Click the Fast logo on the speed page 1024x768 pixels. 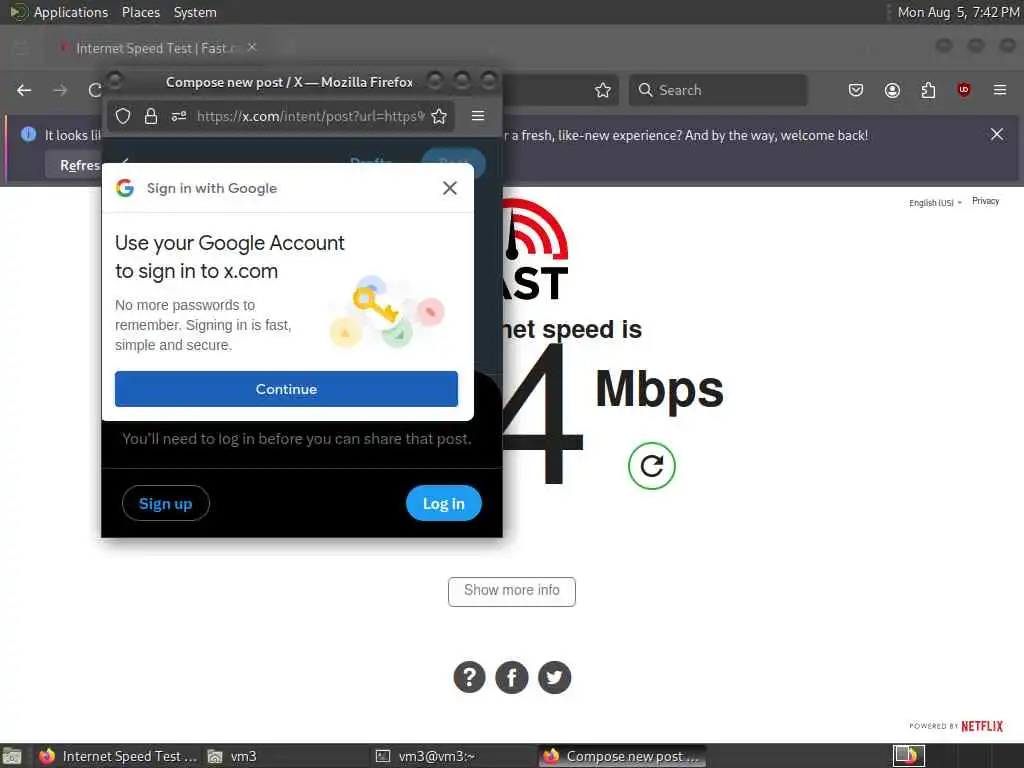536,248
